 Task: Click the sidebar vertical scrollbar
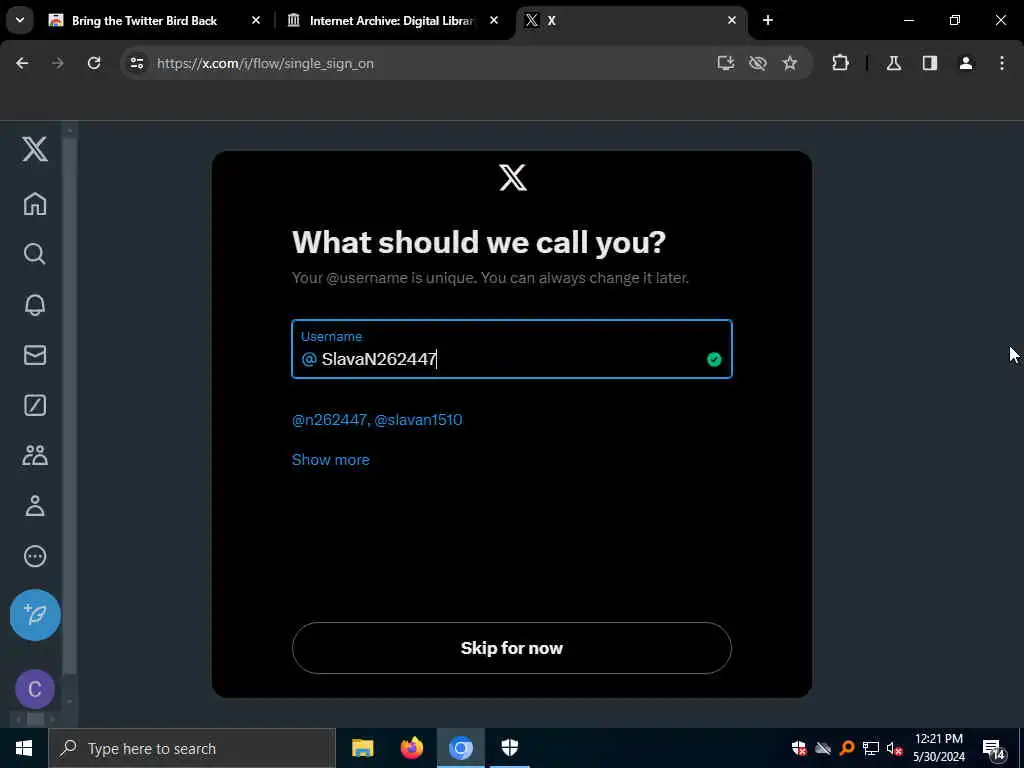70,406
